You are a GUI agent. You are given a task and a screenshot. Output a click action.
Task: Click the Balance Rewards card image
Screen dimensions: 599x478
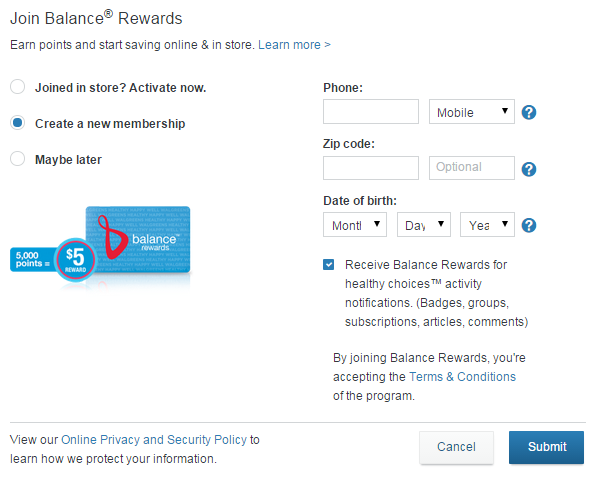pyautogui.click(x=138, y=239)
